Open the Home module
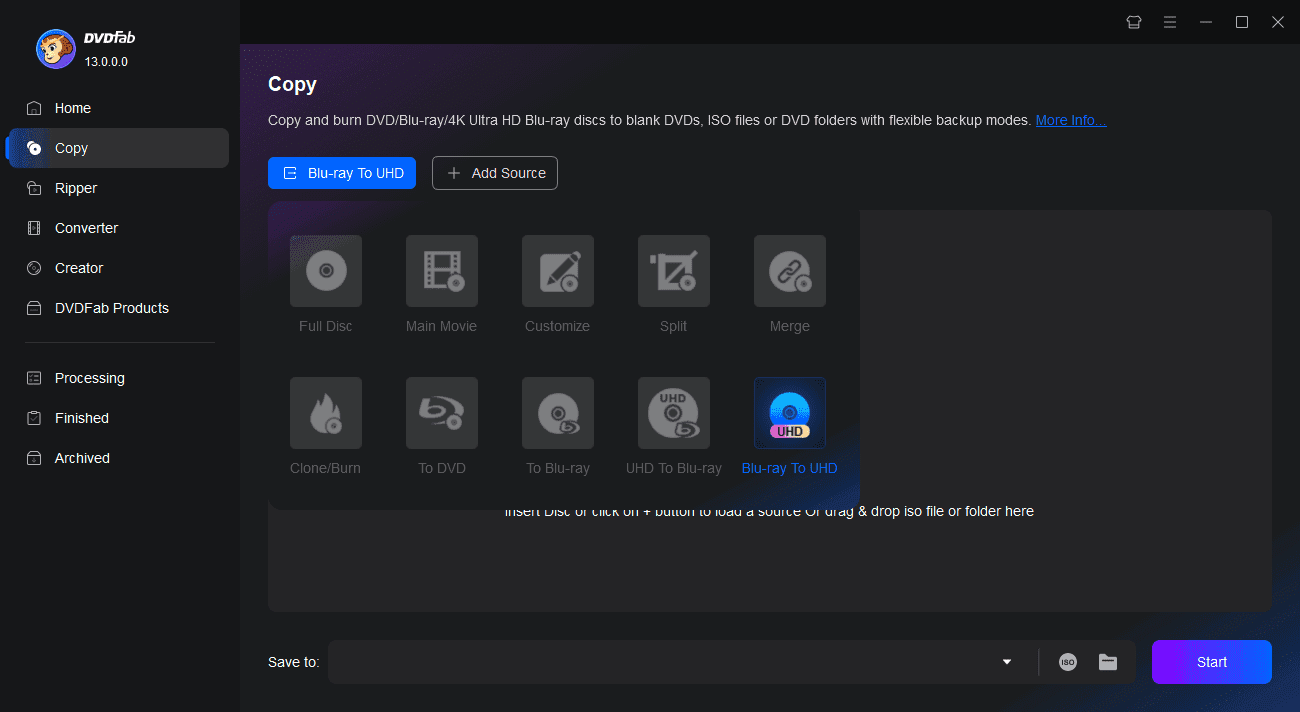The image size is (1300, 712). [118, 108]
